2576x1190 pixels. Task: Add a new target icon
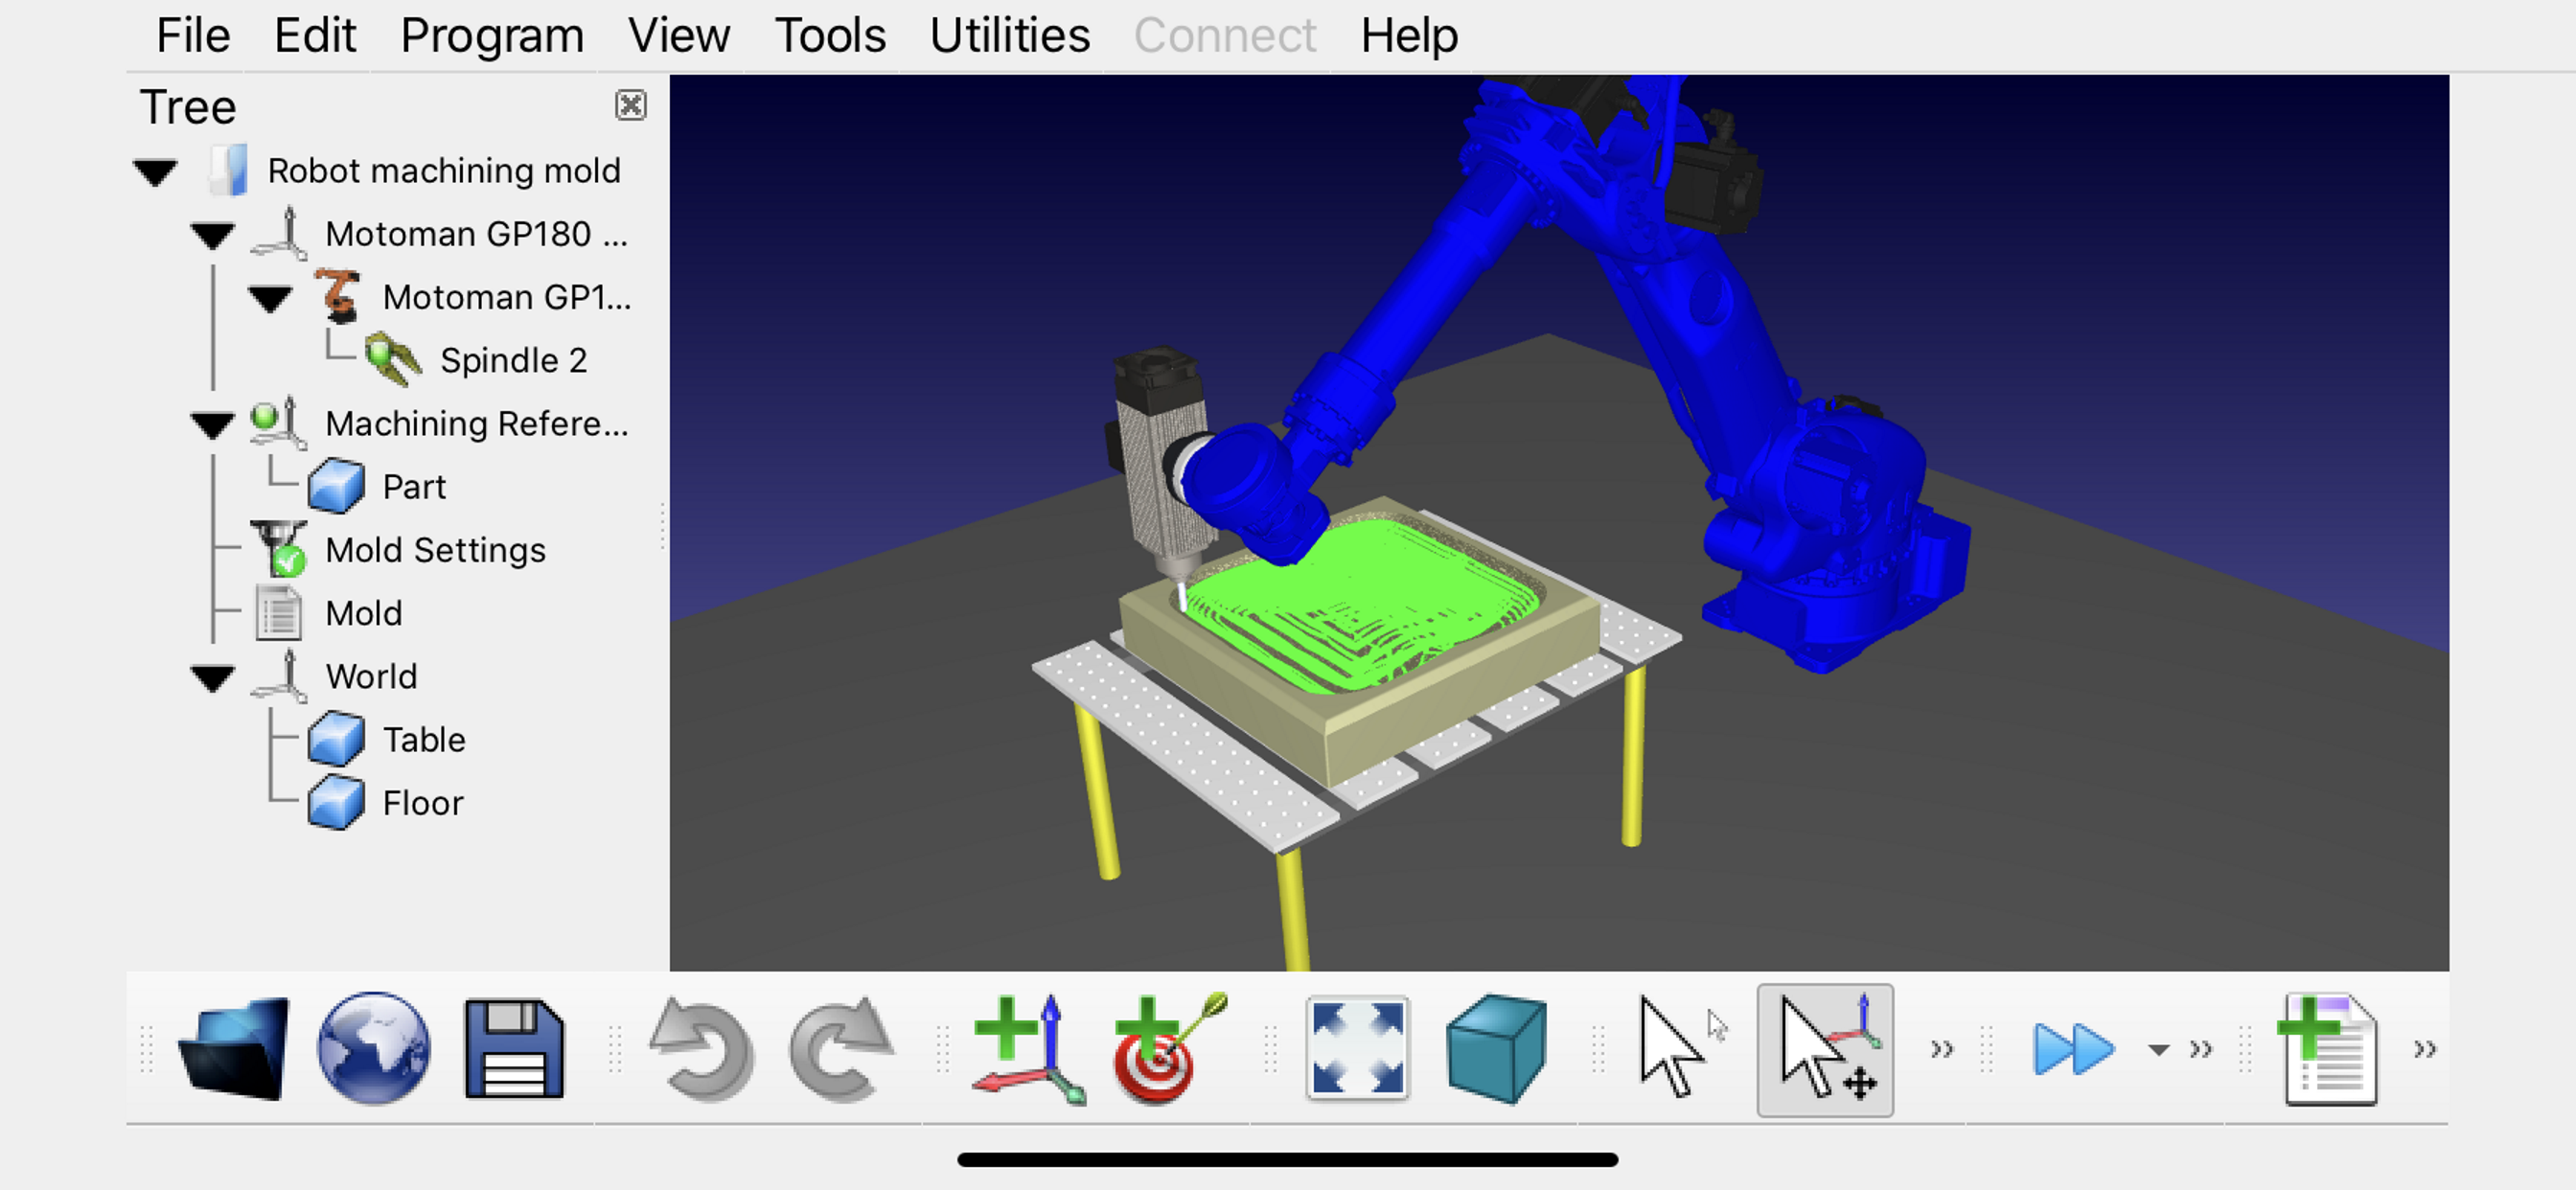point(1171,1048)
